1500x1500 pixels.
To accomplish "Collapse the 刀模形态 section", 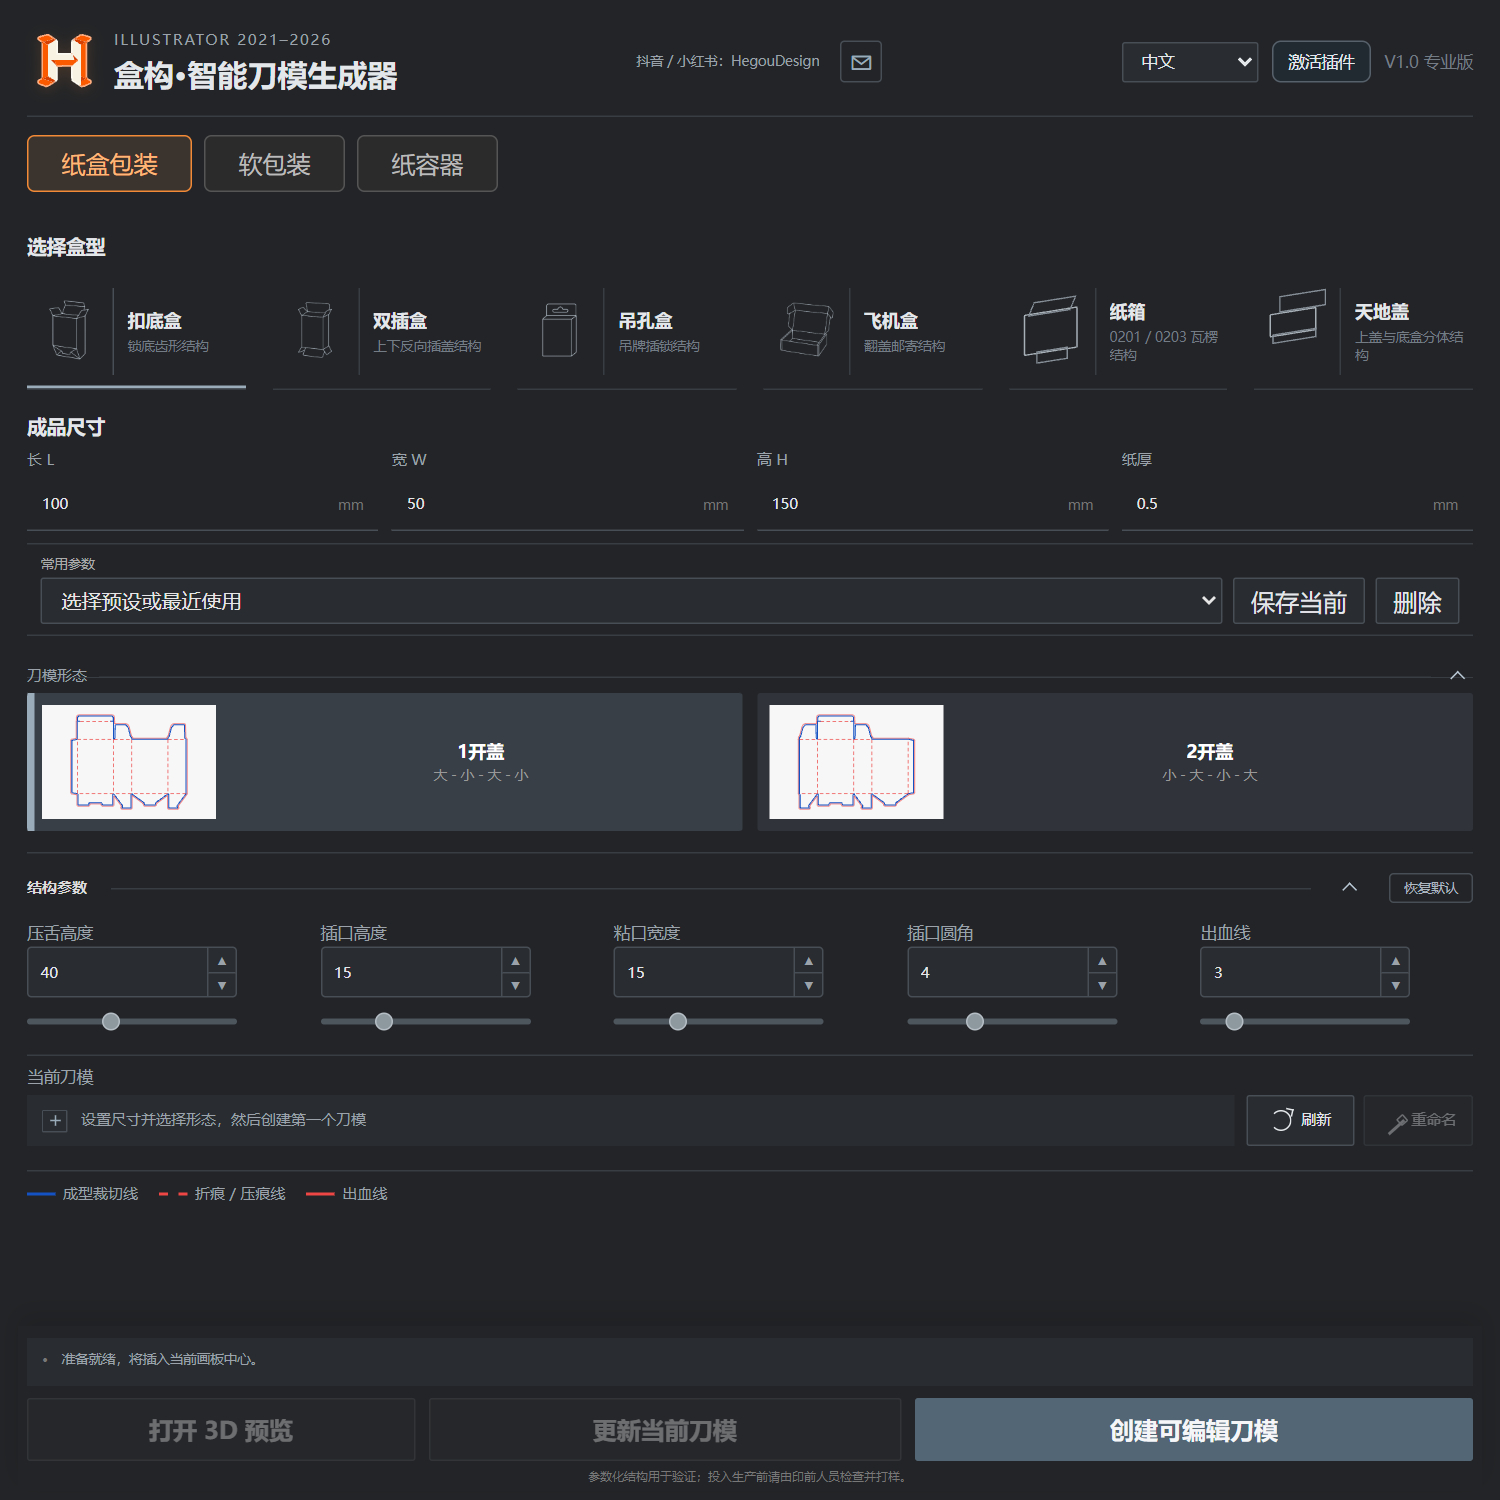I will [x=1458, y=676].
